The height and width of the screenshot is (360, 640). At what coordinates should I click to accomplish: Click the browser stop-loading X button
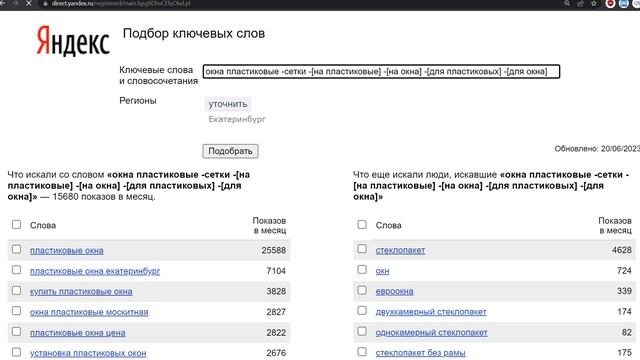point(29,3)
